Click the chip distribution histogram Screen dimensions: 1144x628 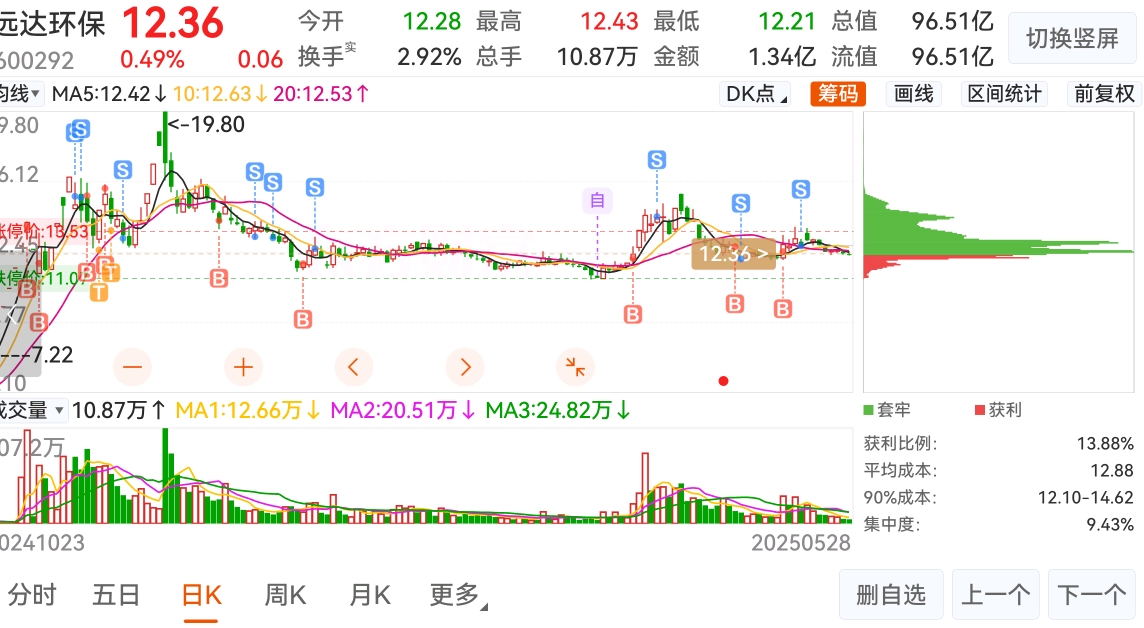[998, 252]
